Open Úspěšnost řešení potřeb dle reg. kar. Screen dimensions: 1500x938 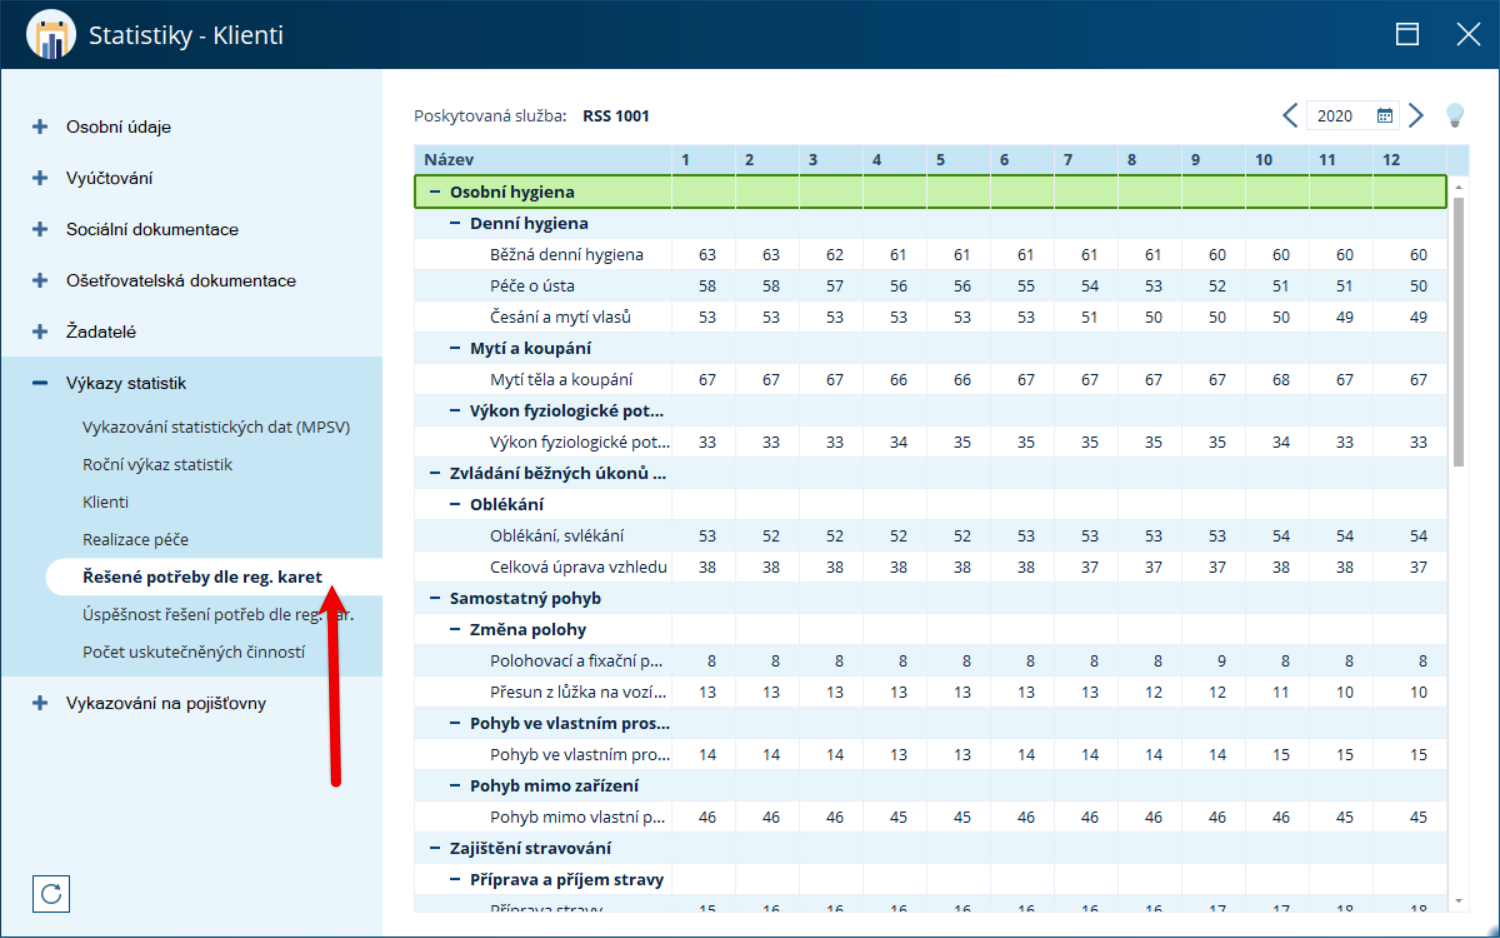pos(218,614)
